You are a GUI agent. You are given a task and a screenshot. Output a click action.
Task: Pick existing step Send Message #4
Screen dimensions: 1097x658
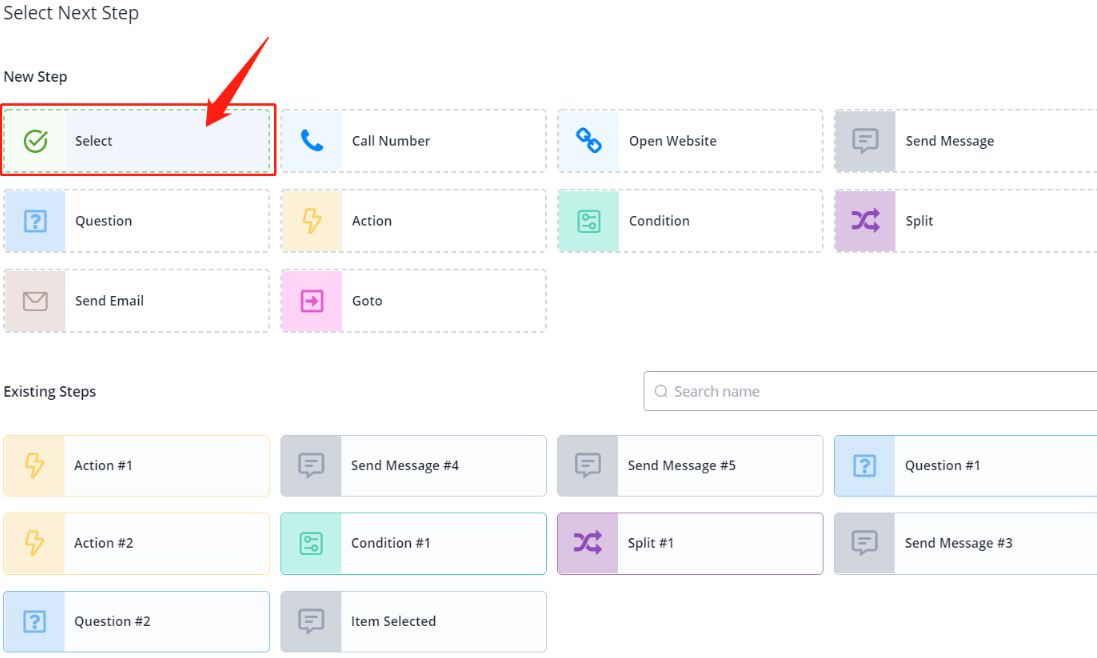[413, 466]
